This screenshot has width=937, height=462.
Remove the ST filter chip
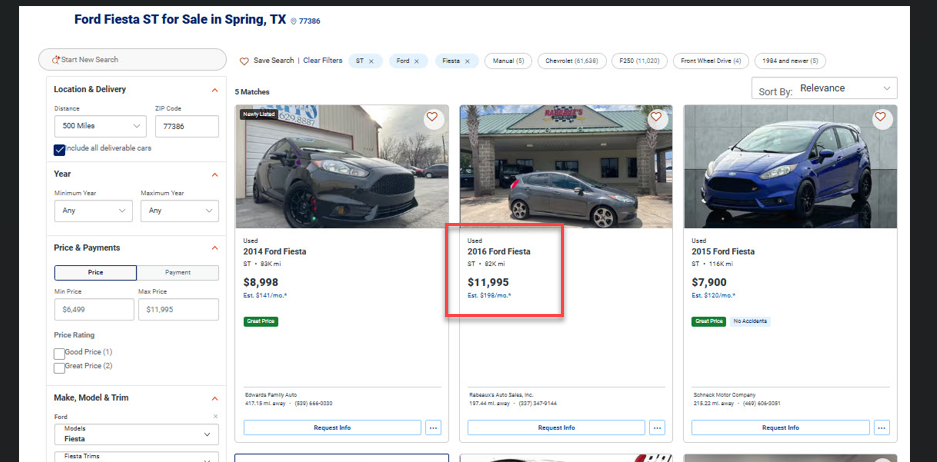click(x=371, y=61)
